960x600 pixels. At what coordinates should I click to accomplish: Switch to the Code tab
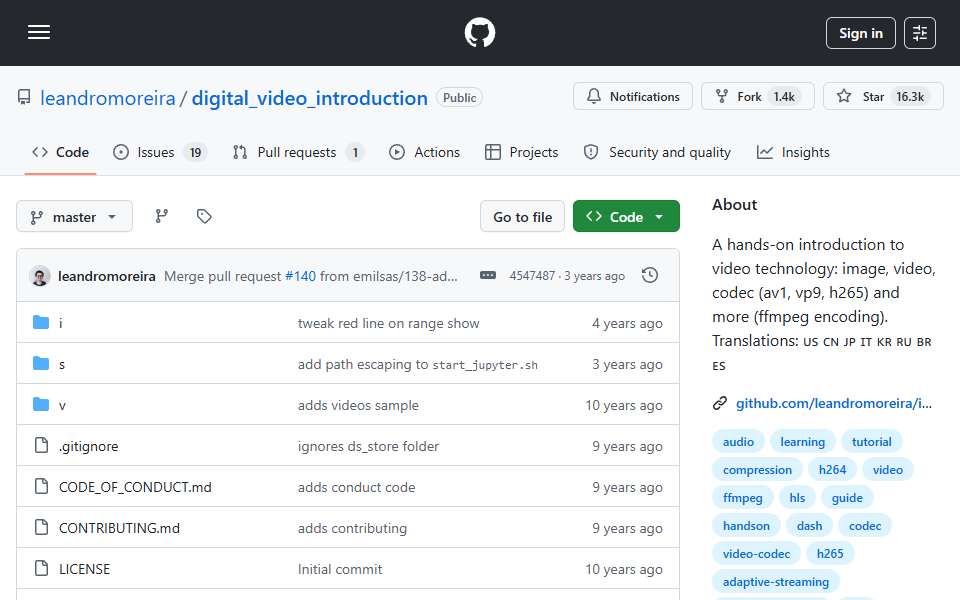(x=61, y=152)
